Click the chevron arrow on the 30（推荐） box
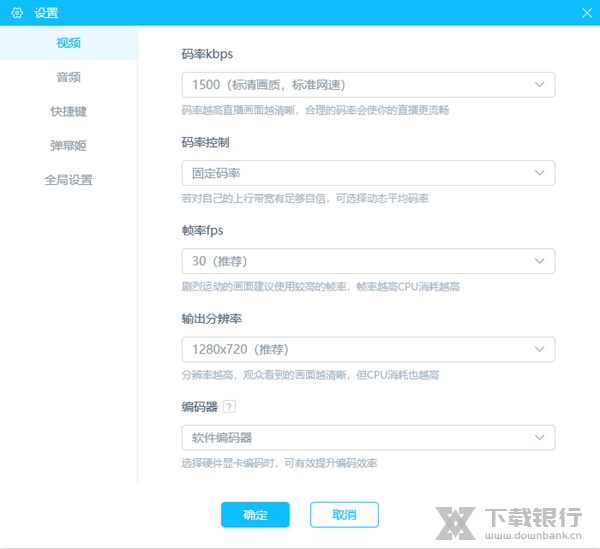This screenshot has width=600, height=549. point(540,261)
